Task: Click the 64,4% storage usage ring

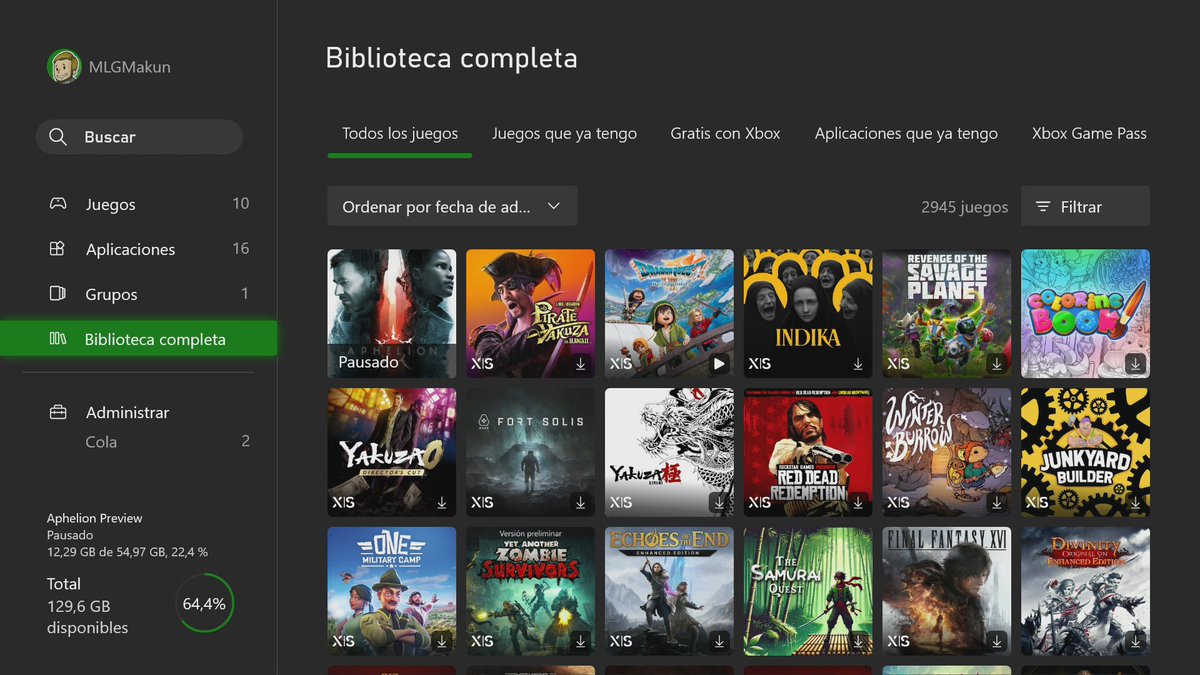Action: (205, 604)
